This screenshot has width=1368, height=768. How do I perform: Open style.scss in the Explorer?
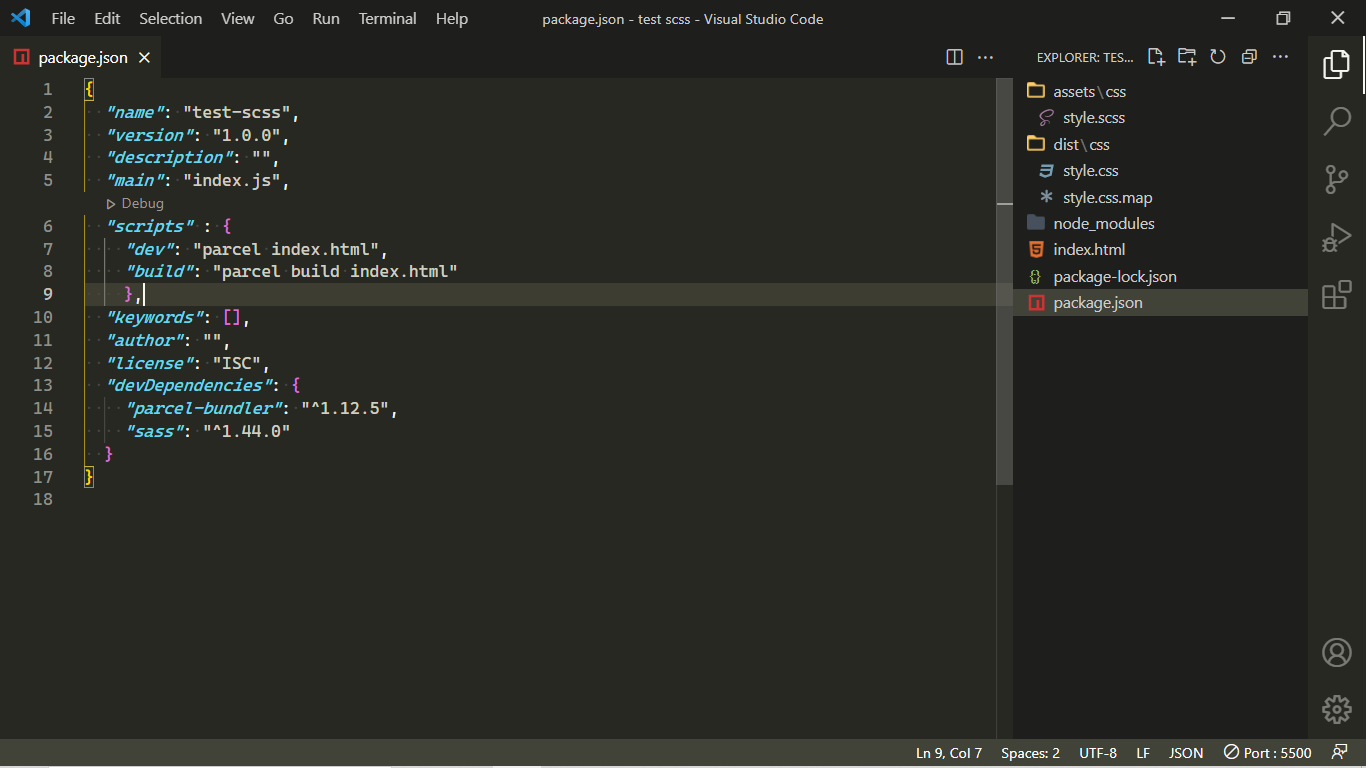tap(1160, 118)
